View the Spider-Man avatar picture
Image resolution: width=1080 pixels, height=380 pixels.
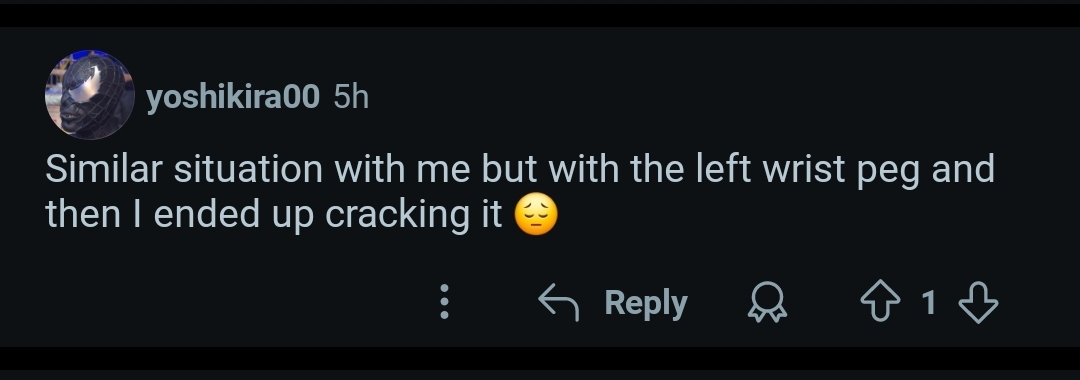90,94
